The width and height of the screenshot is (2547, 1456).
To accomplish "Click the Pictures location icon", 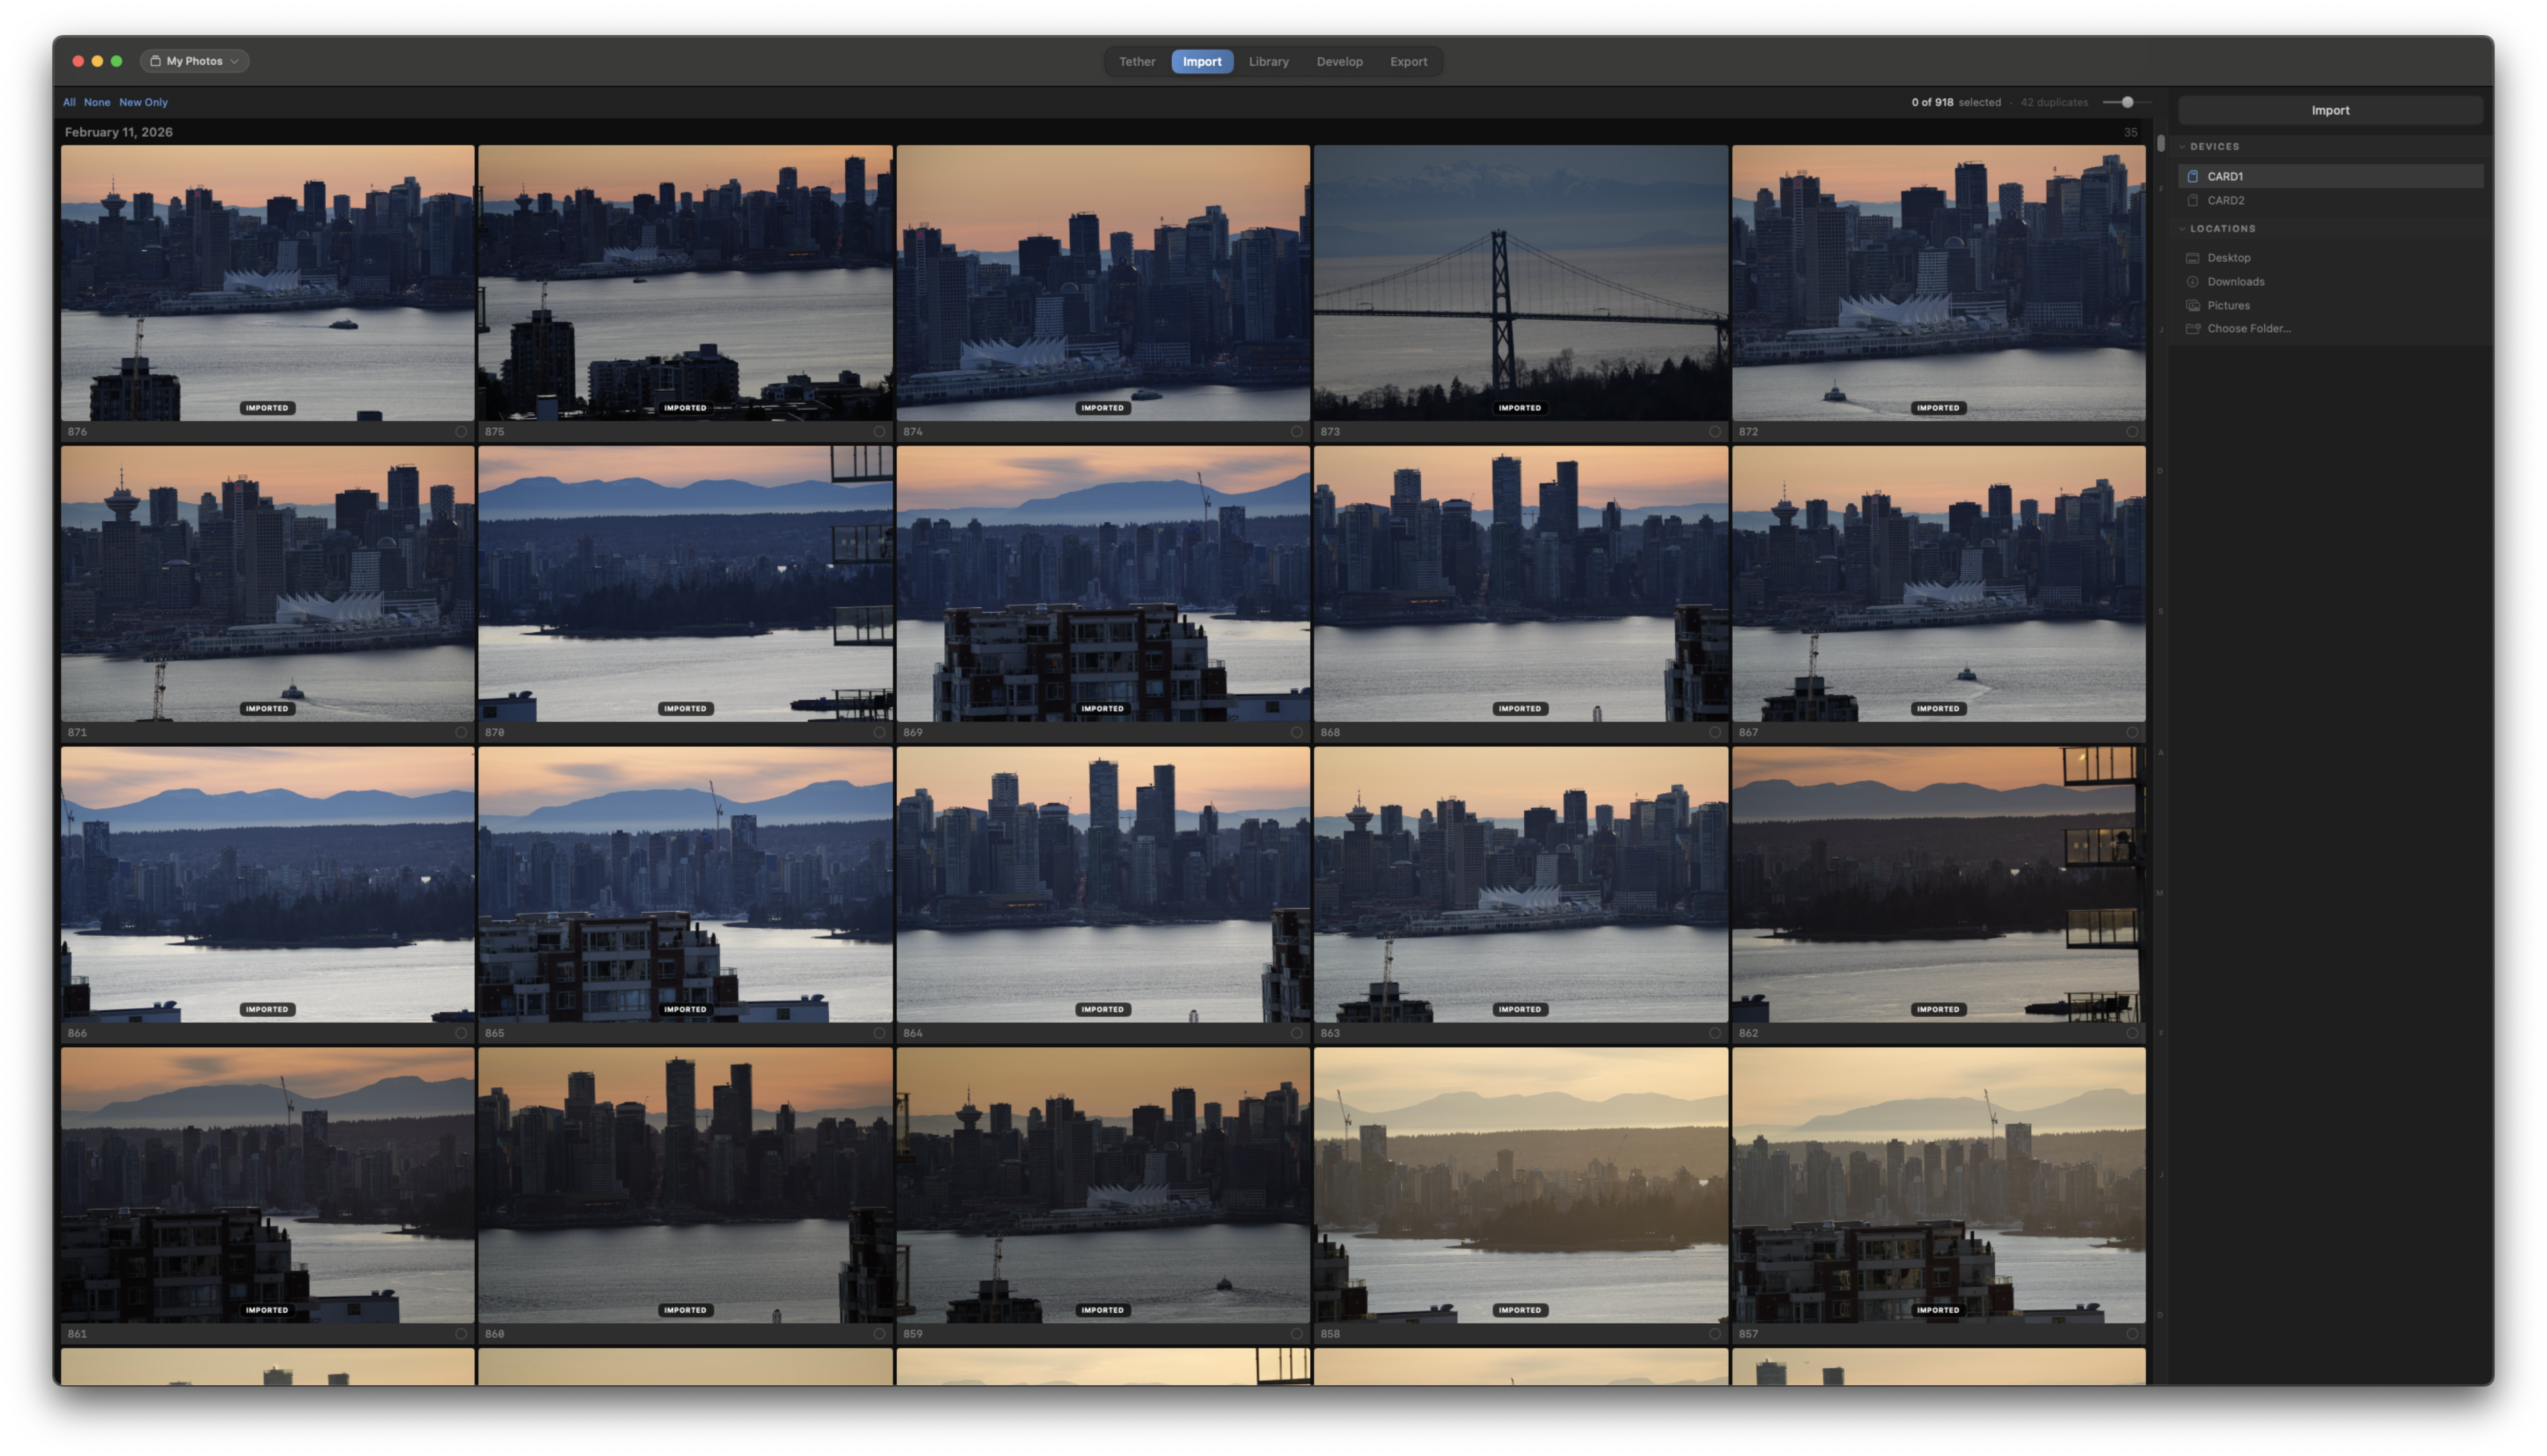I will coord(2193,305).
